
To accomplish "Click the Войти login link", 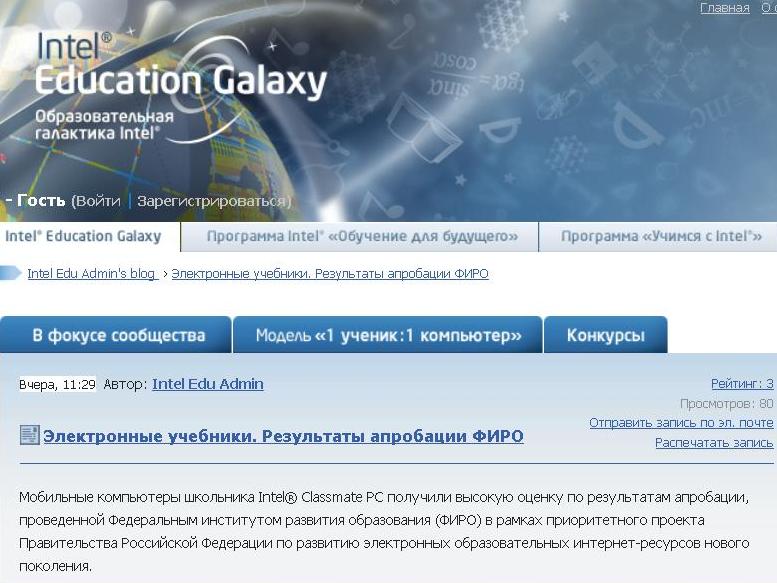I will (98, 201).
